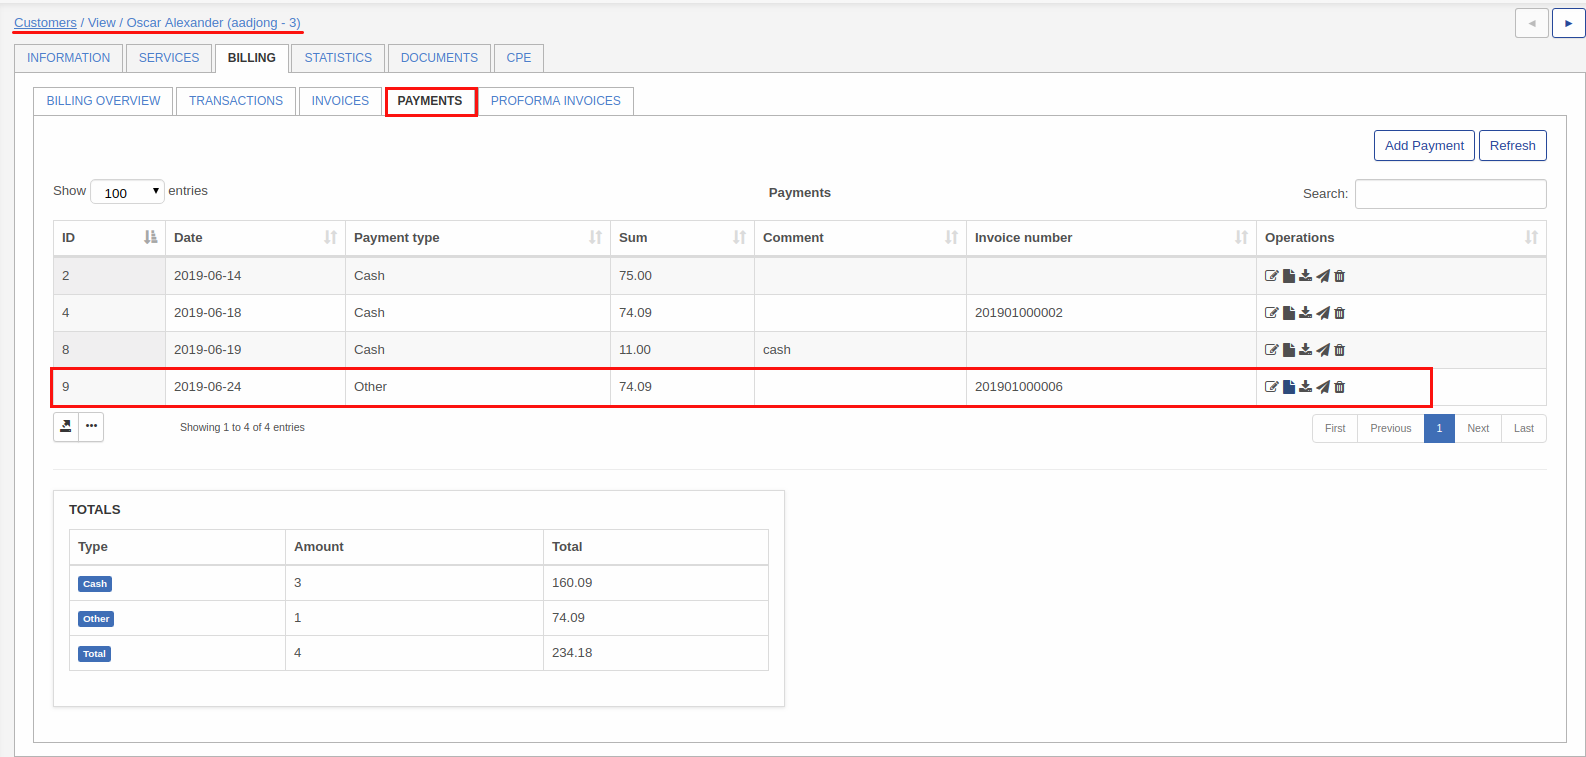
Task: Click the Cash badge in Totals
Action: click(95, 584)
